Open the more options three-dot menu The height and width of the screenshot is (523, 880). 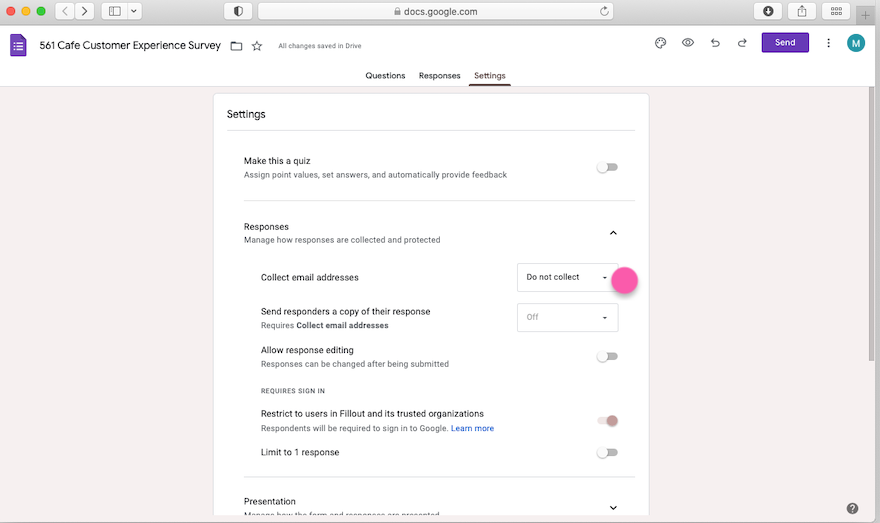(x=828, y=43)
